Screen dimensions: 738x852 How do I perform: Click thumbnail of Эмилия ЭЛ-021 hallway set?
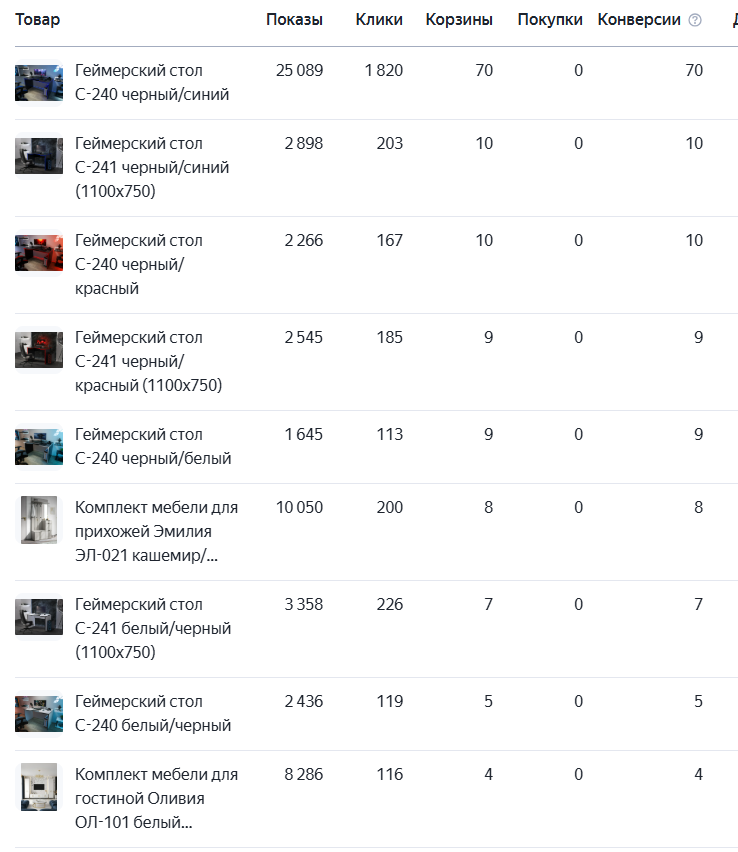coord(39,520)
